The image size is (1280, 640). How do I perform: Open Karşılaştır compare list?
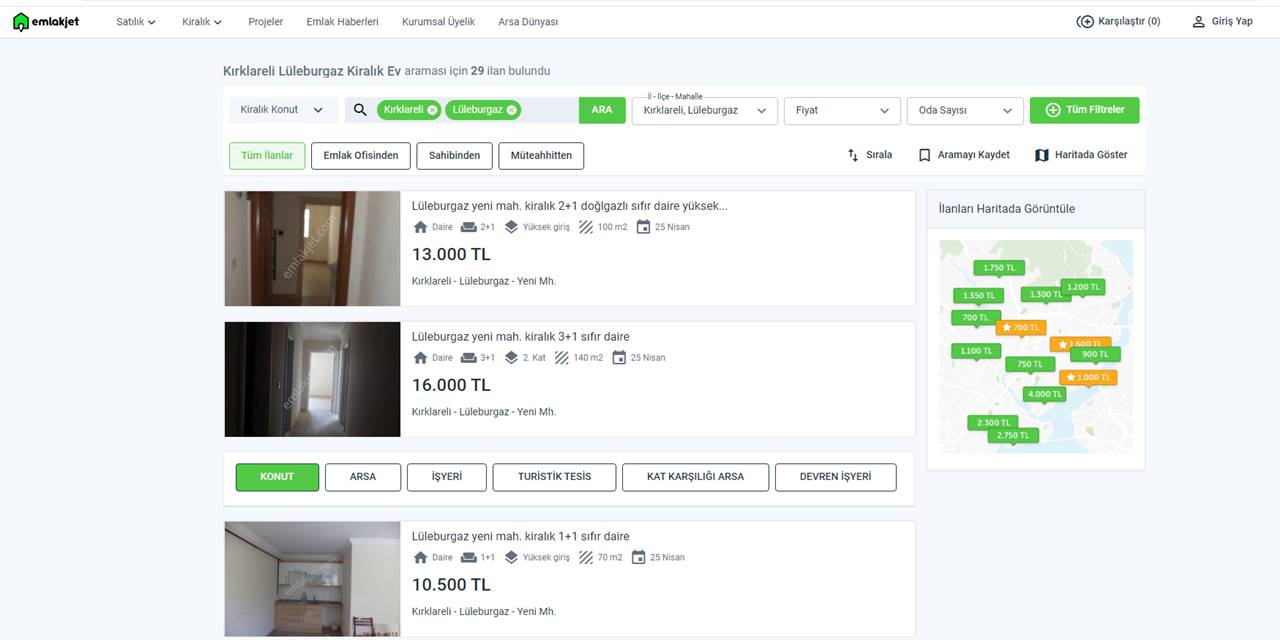pos(1118,21)
